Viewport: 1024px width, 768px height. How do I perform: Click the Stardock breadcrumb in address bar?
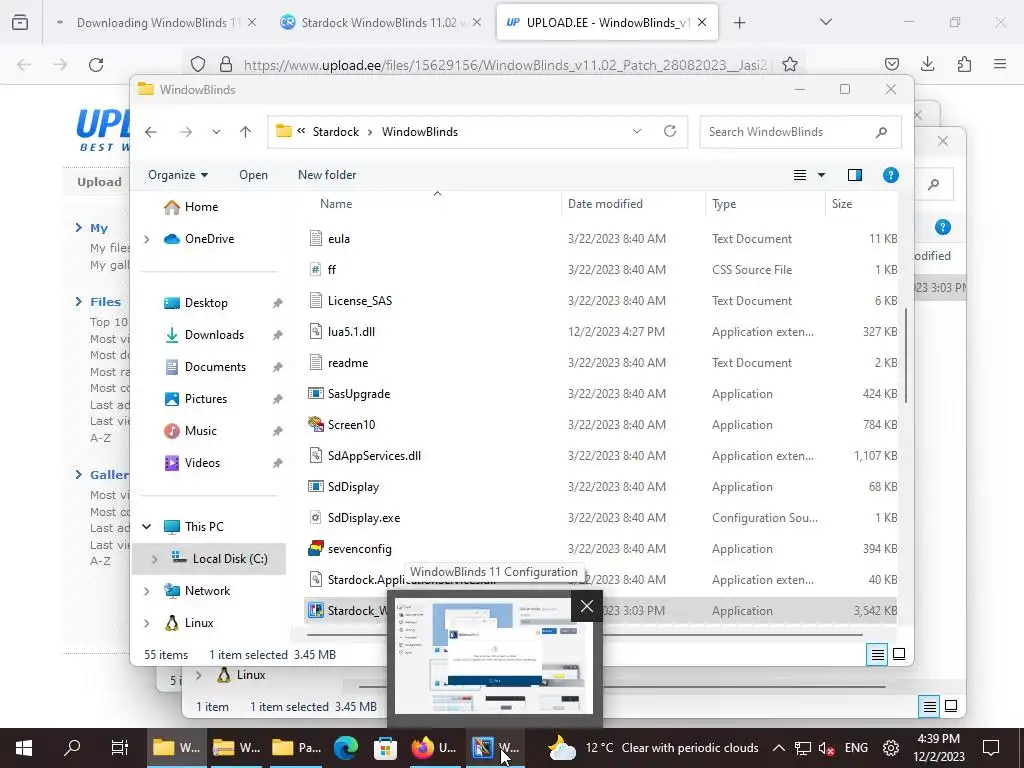pyautogui.click(x=336, y=132)
